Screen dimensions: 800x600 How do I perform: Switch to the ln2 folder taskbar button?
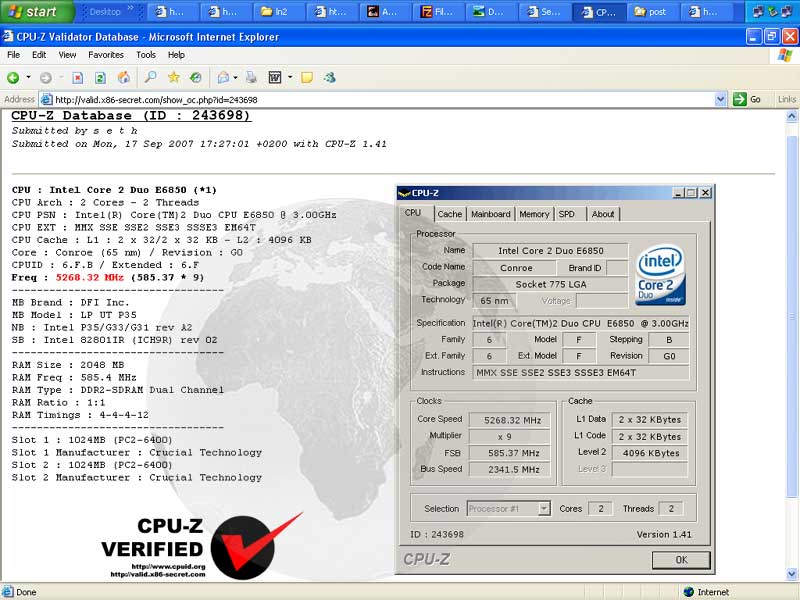(280, 12)
